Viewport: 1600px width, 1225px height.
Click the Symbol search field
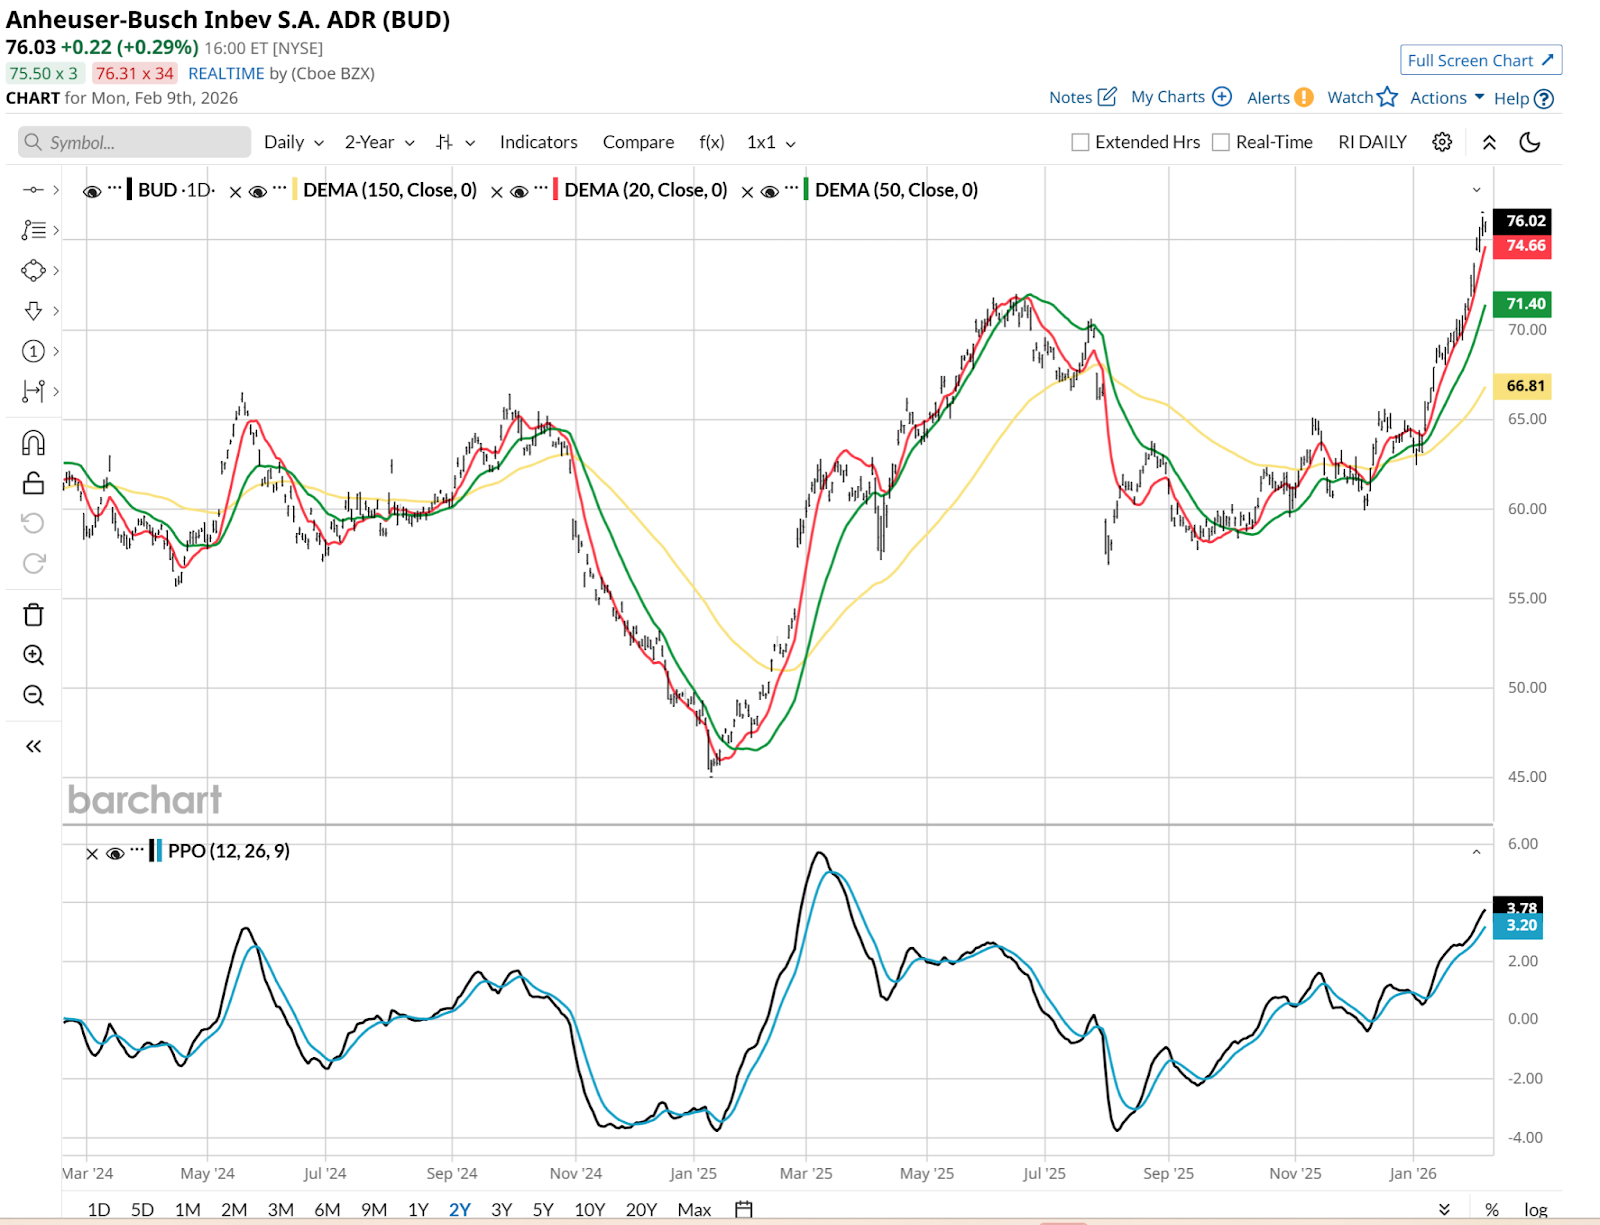click(x=135, y=142)
